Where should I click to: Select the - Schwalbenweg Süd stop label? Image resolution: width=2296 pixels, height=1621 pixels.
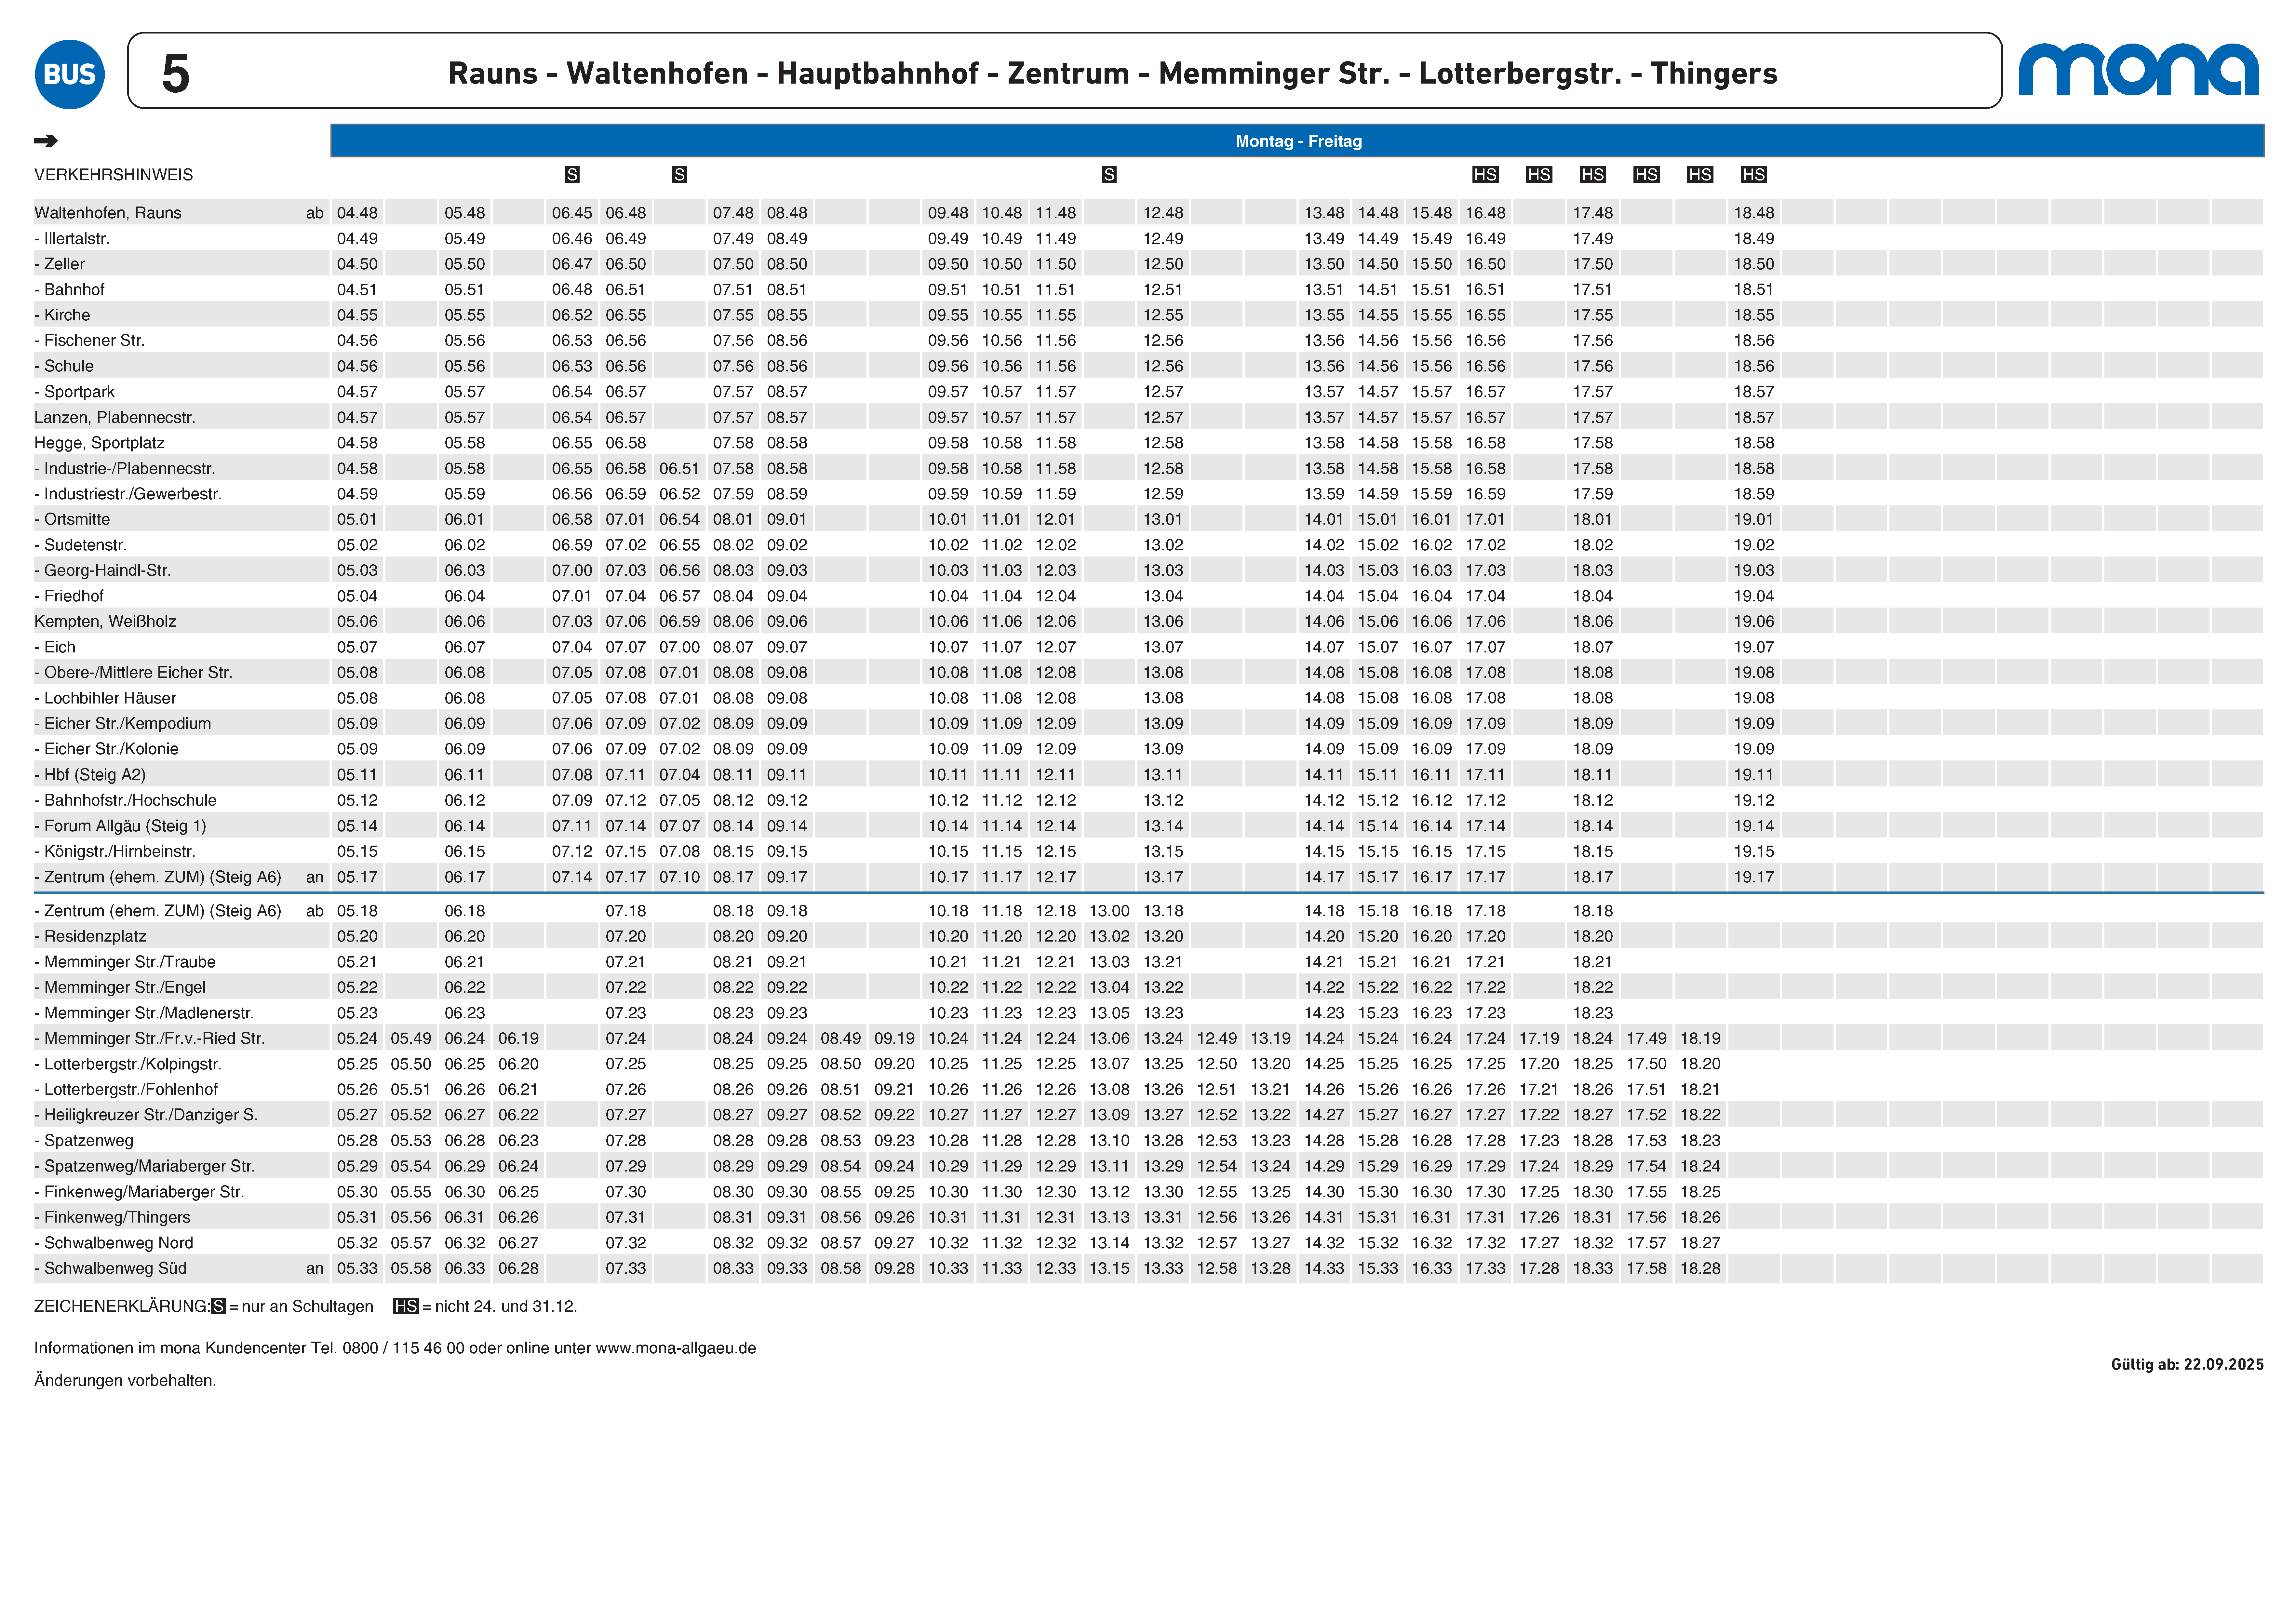click(111, 1269)
